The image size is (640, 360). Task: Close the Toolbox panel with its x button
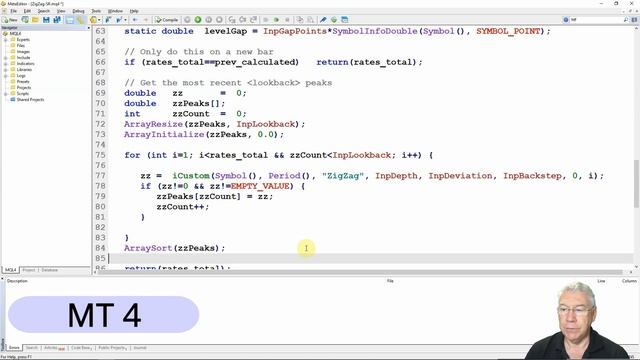pyautogui.click(x=2, y=279)
